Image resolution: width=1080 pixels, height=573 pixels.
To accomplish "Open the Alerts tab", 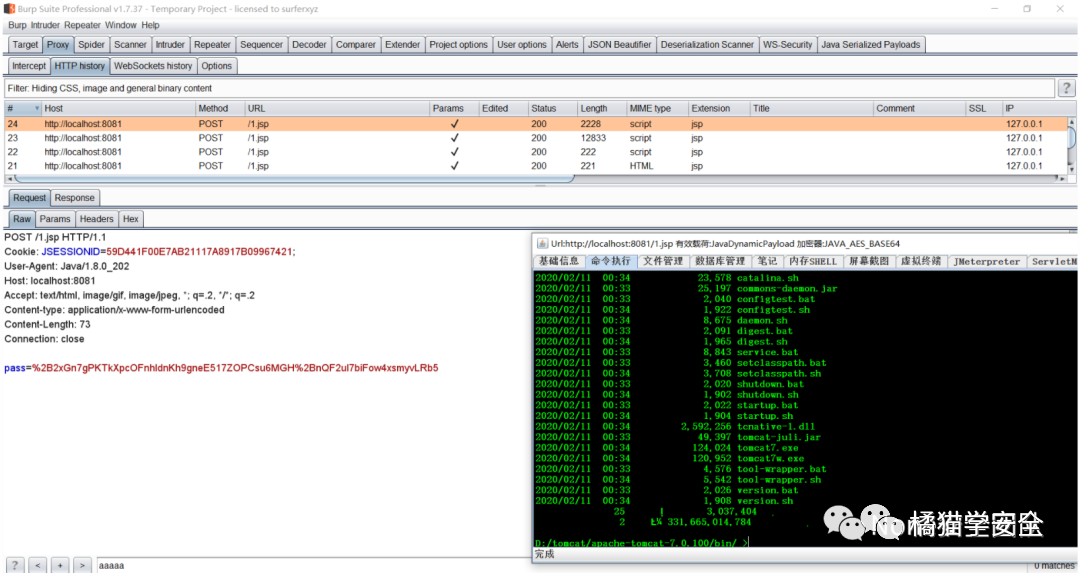I will click(567, 45).
